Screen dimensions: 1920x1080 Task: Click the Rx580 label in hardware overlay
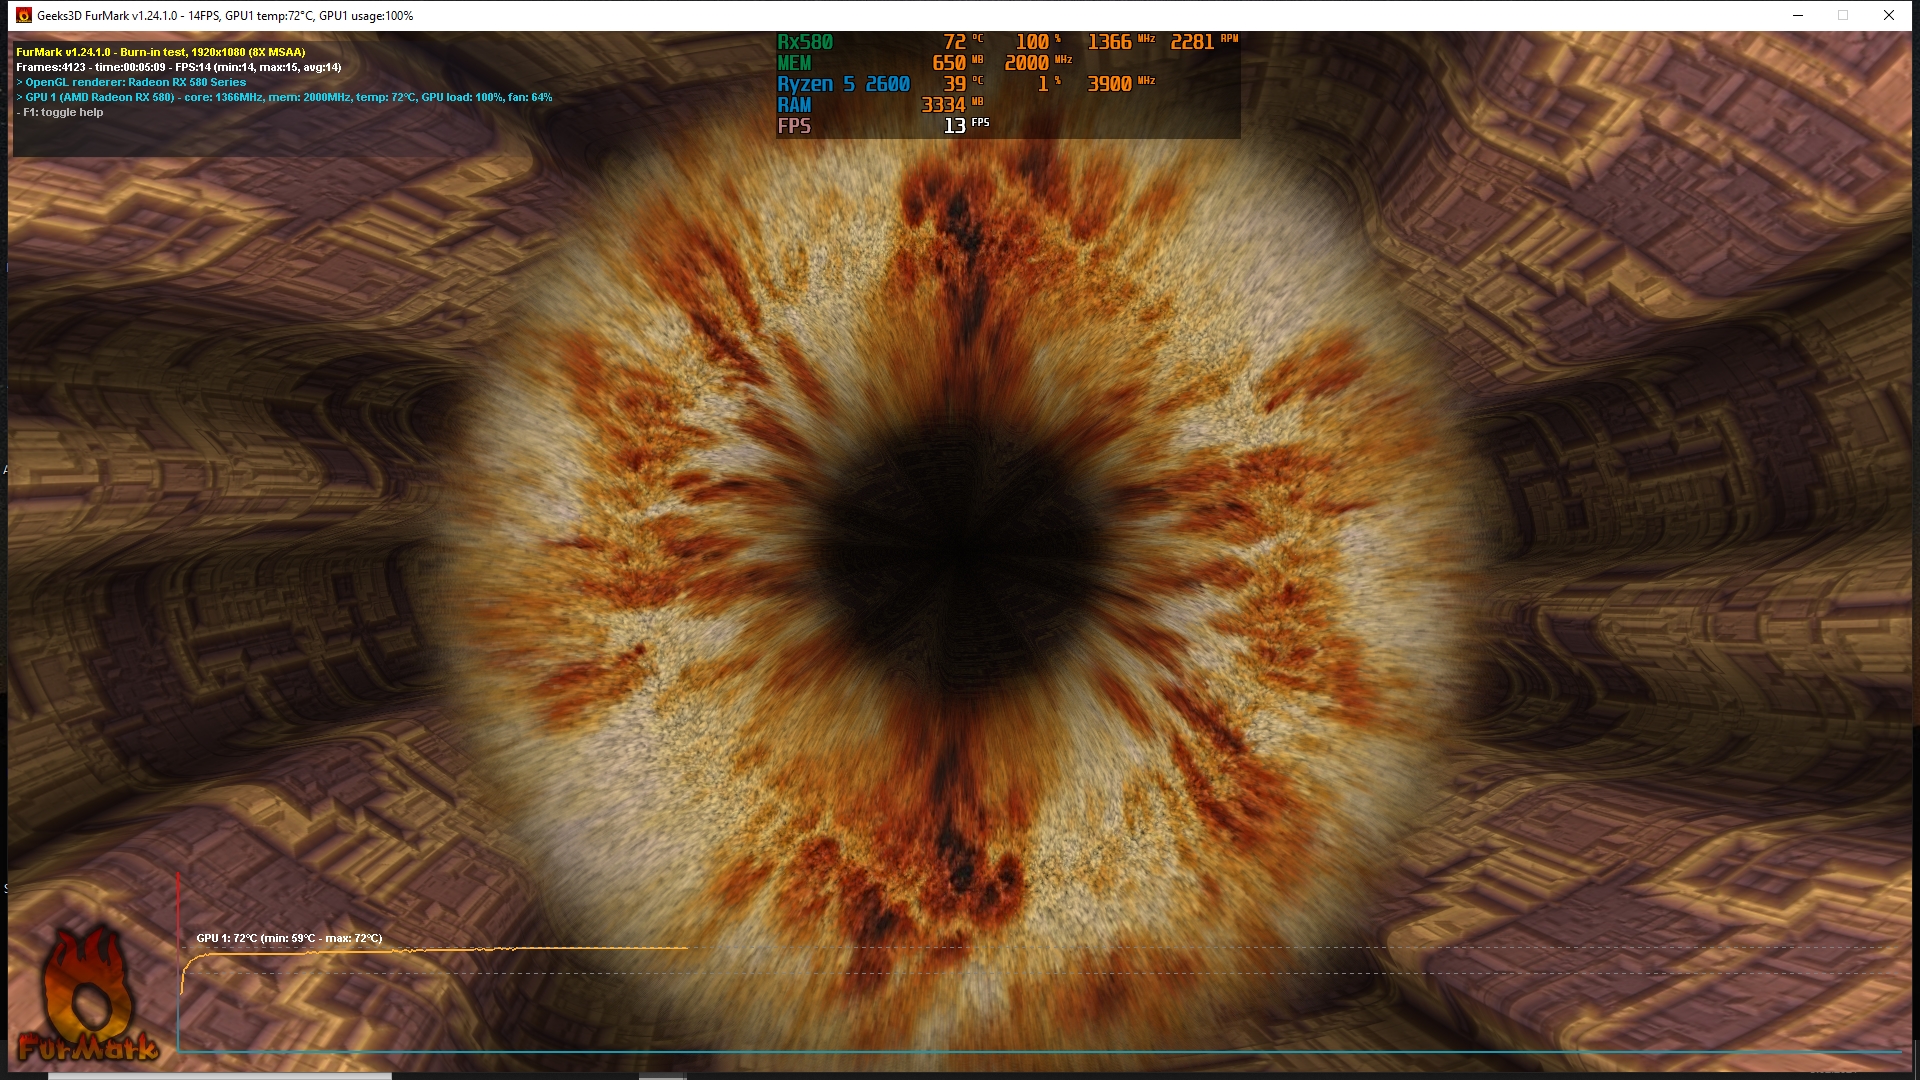[x=805, y=42]
